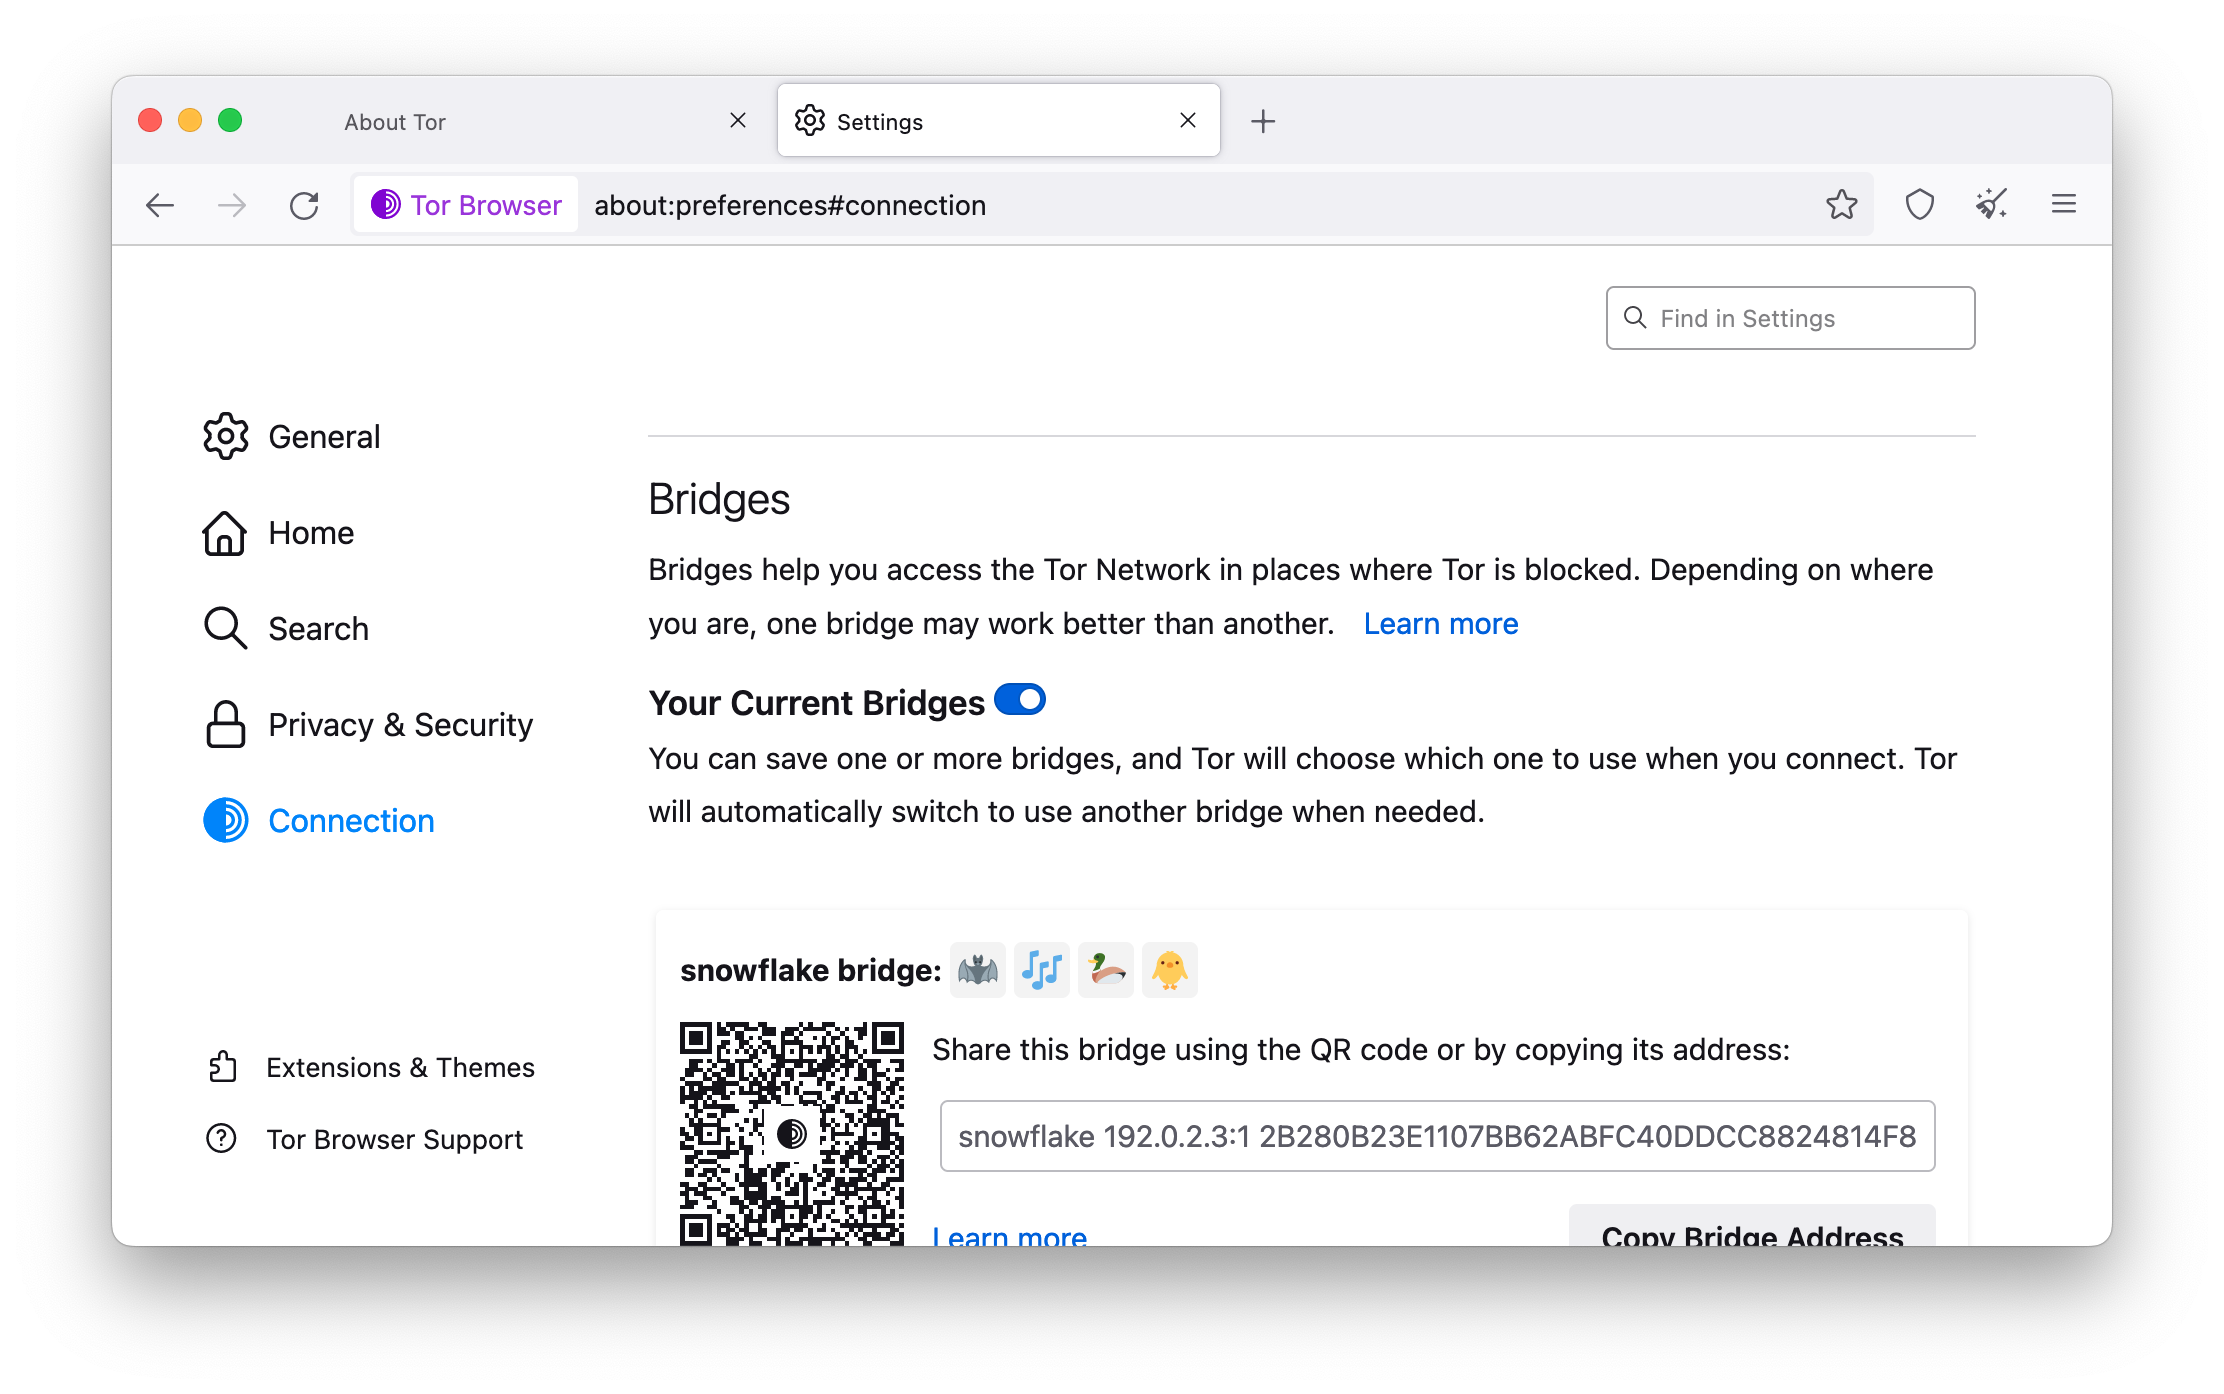Click the bat emoji on snowflake bridge
The image size is (2224, 1394).
click(x=978, y=969)
